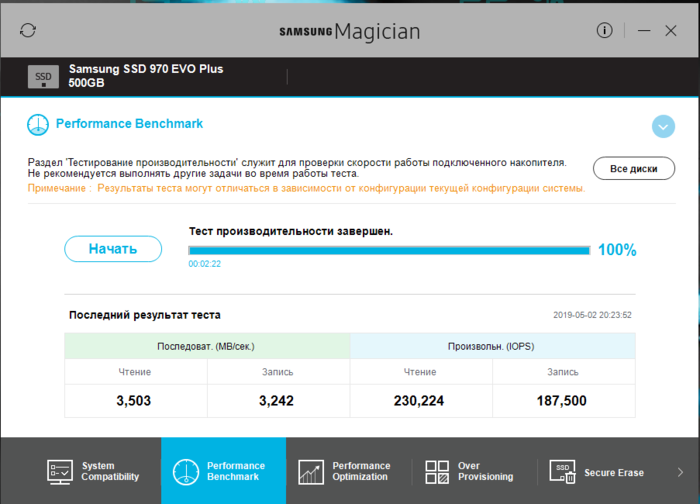The image size is (700, 504).
Task: Click the timestamp 2019-05-02 20:23:52
Action: tap(592, 315)
